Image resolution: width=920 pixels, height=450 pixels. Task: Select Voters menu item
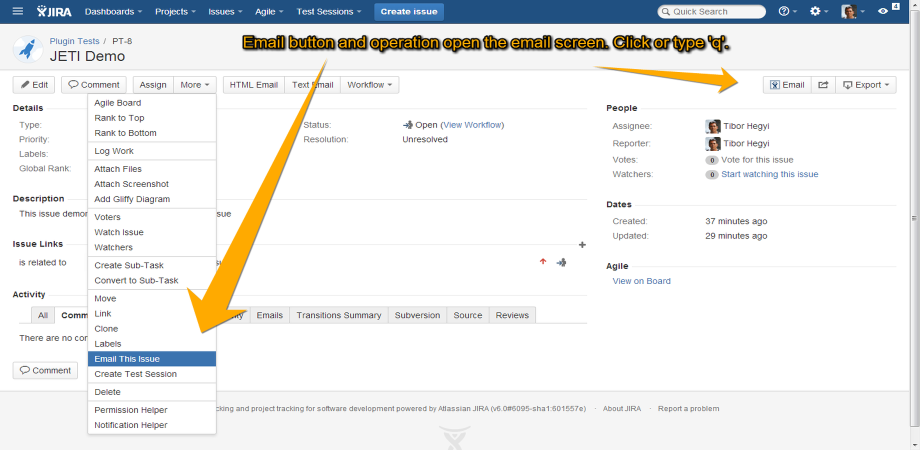(x=152, y=217)
